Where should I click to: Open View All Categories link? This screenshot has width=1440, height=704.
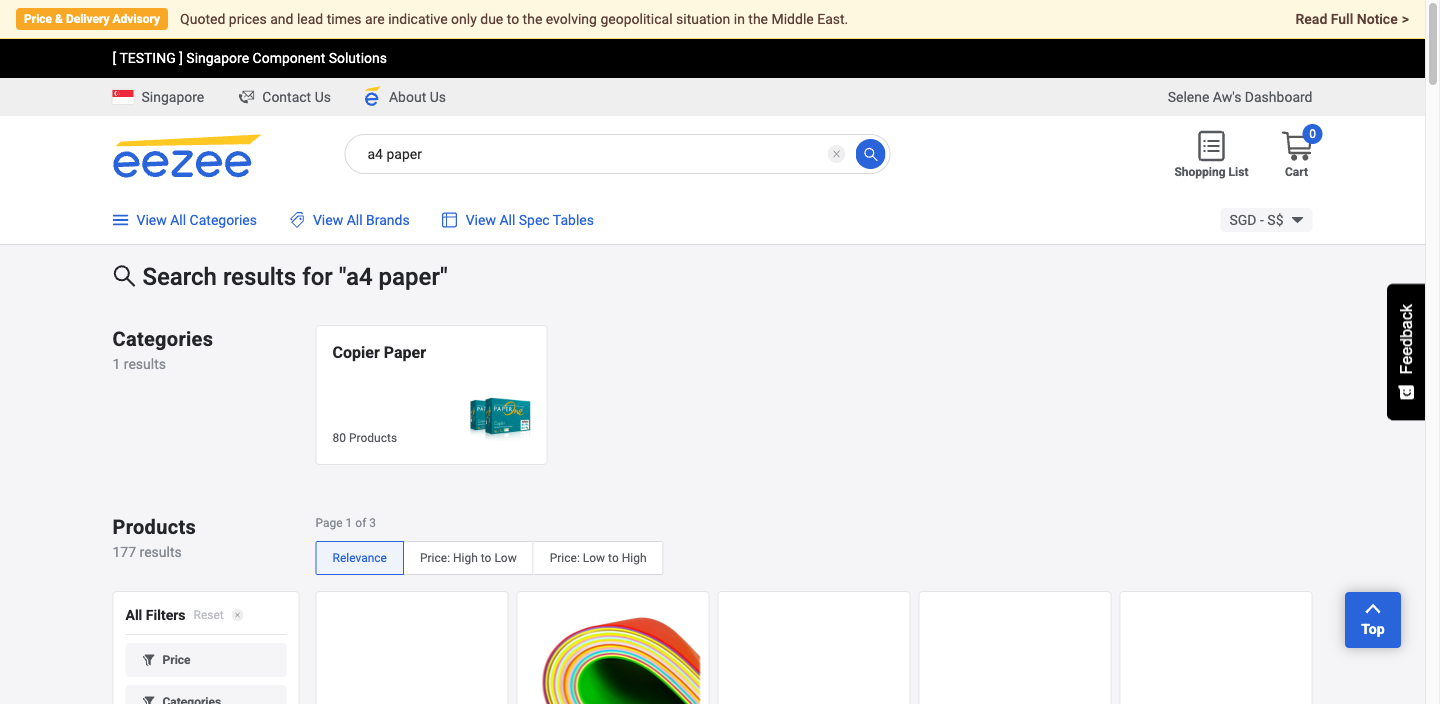pyautogui.click(x=197, y=220)
